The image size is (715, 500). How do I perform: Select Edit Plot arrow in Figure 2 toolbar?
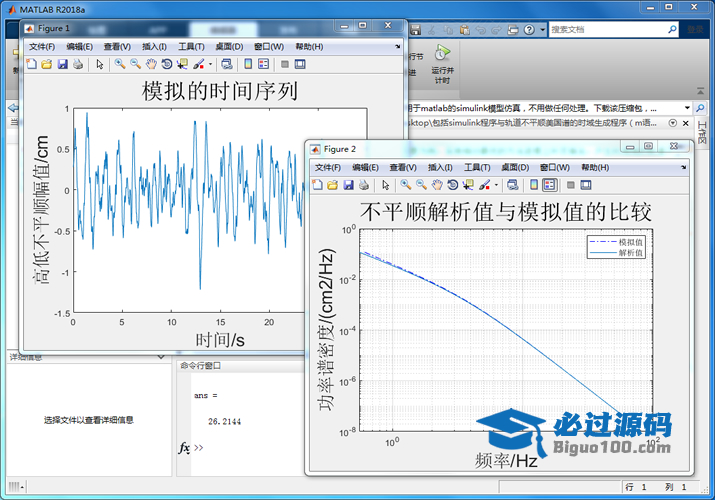(386, 185)
